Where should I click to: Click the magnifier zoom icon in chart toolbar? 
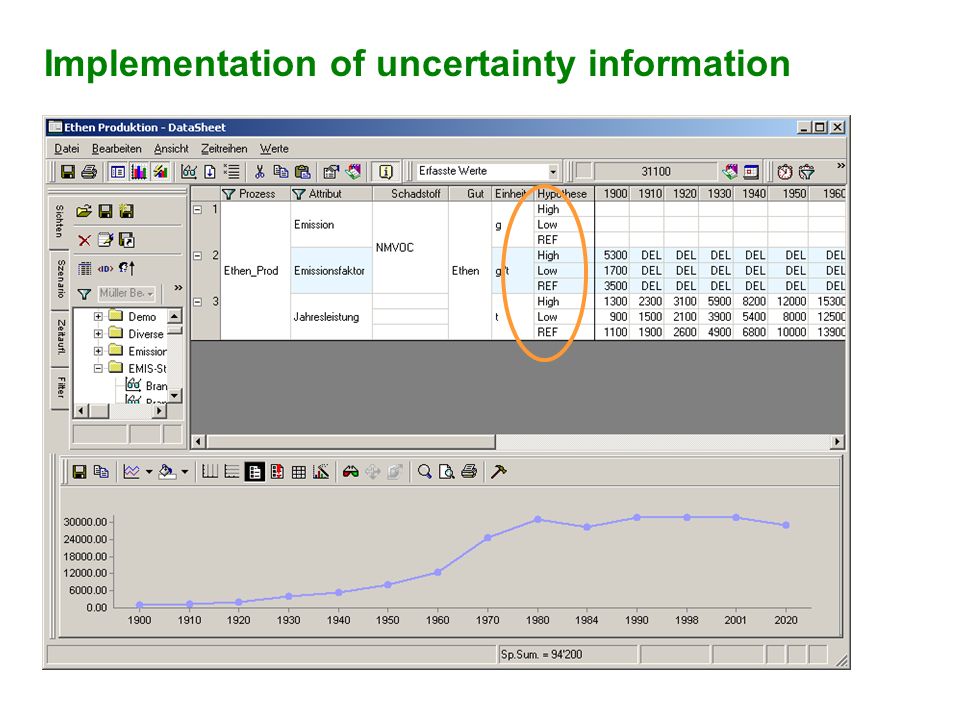click(424, 472)
